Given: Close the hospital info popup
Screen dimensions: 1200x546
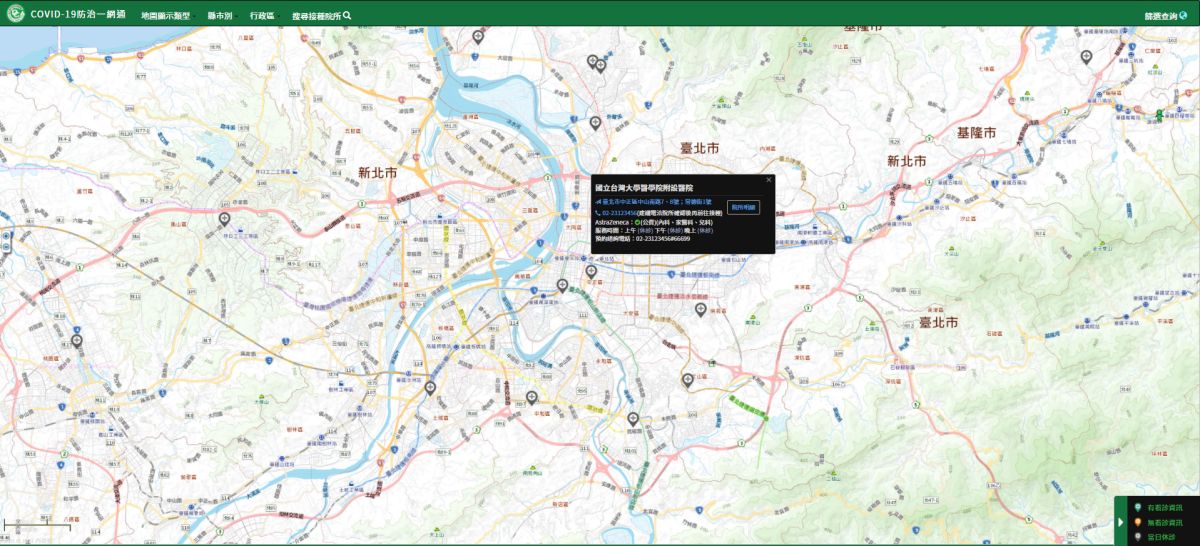Looking at the screenshot, I should (768, 180).
